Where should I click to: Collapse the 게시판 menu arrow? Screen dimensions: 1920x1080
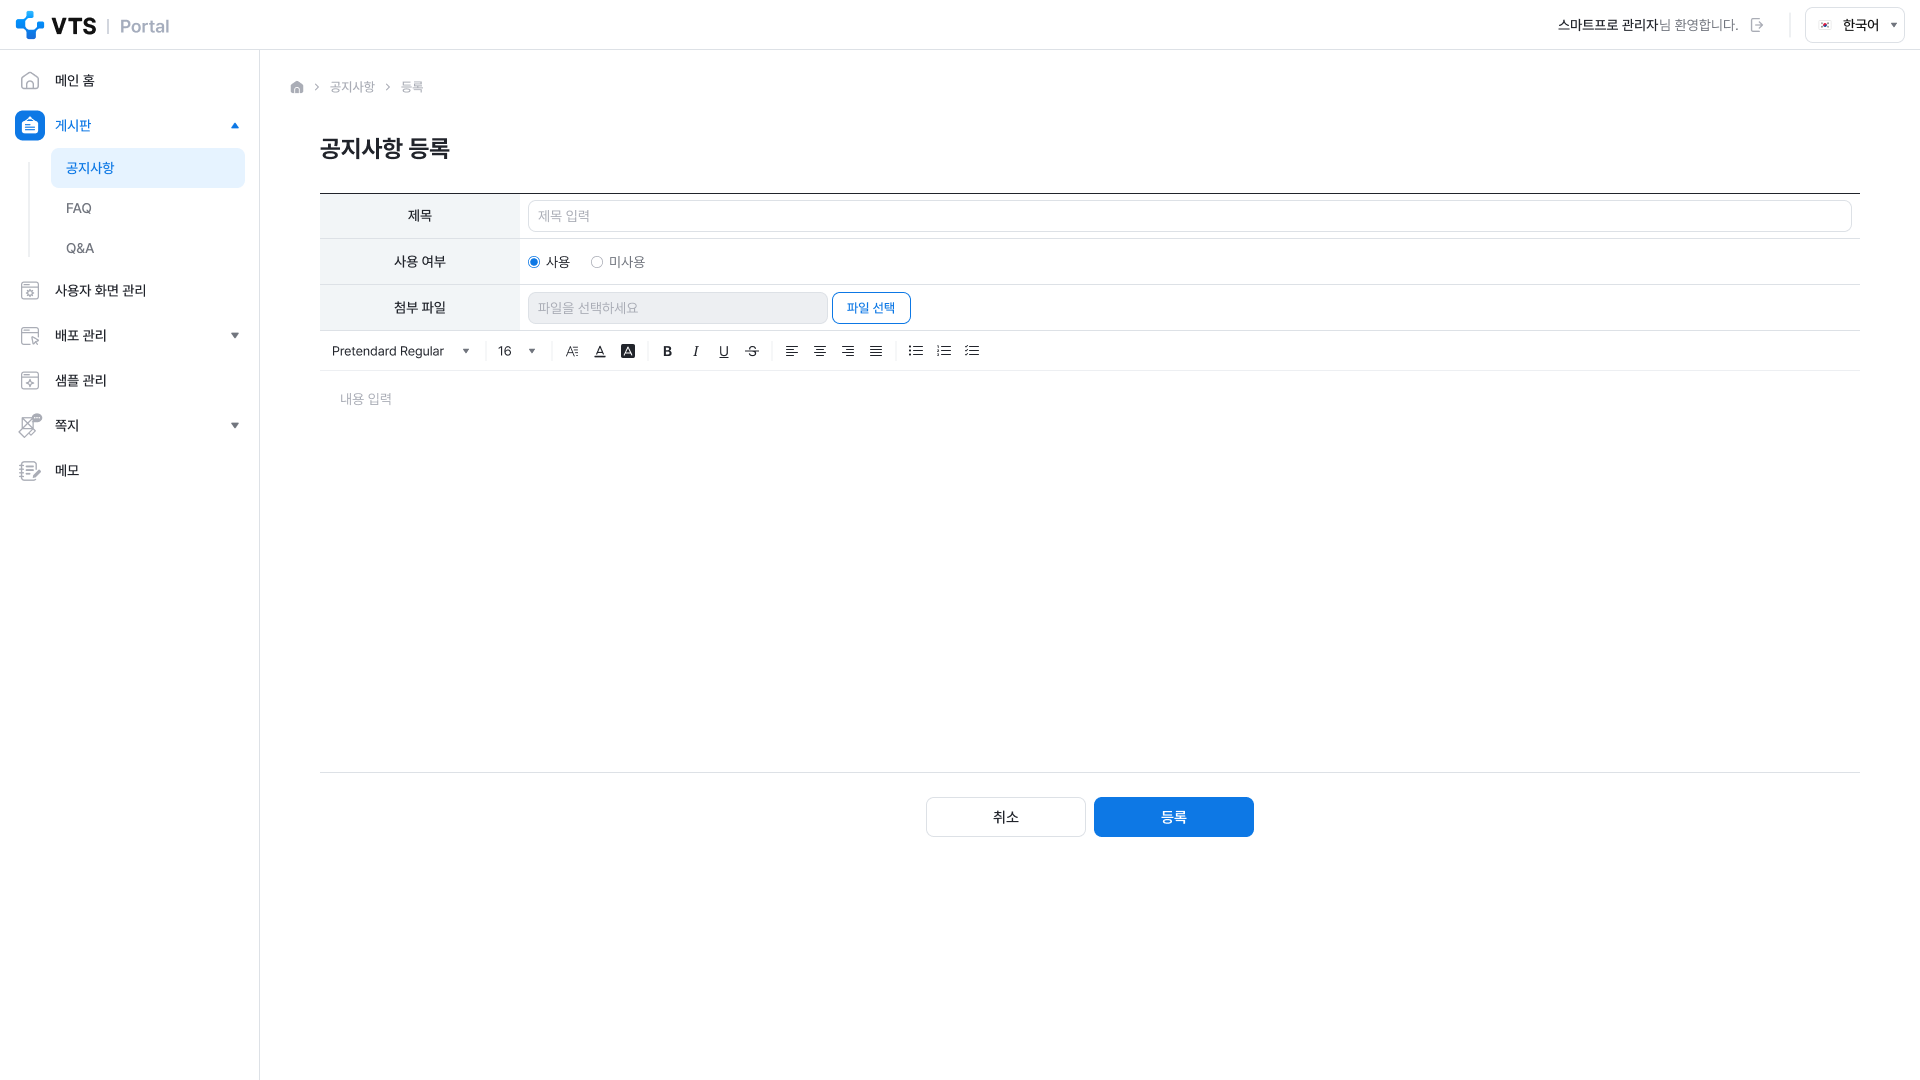235,125
